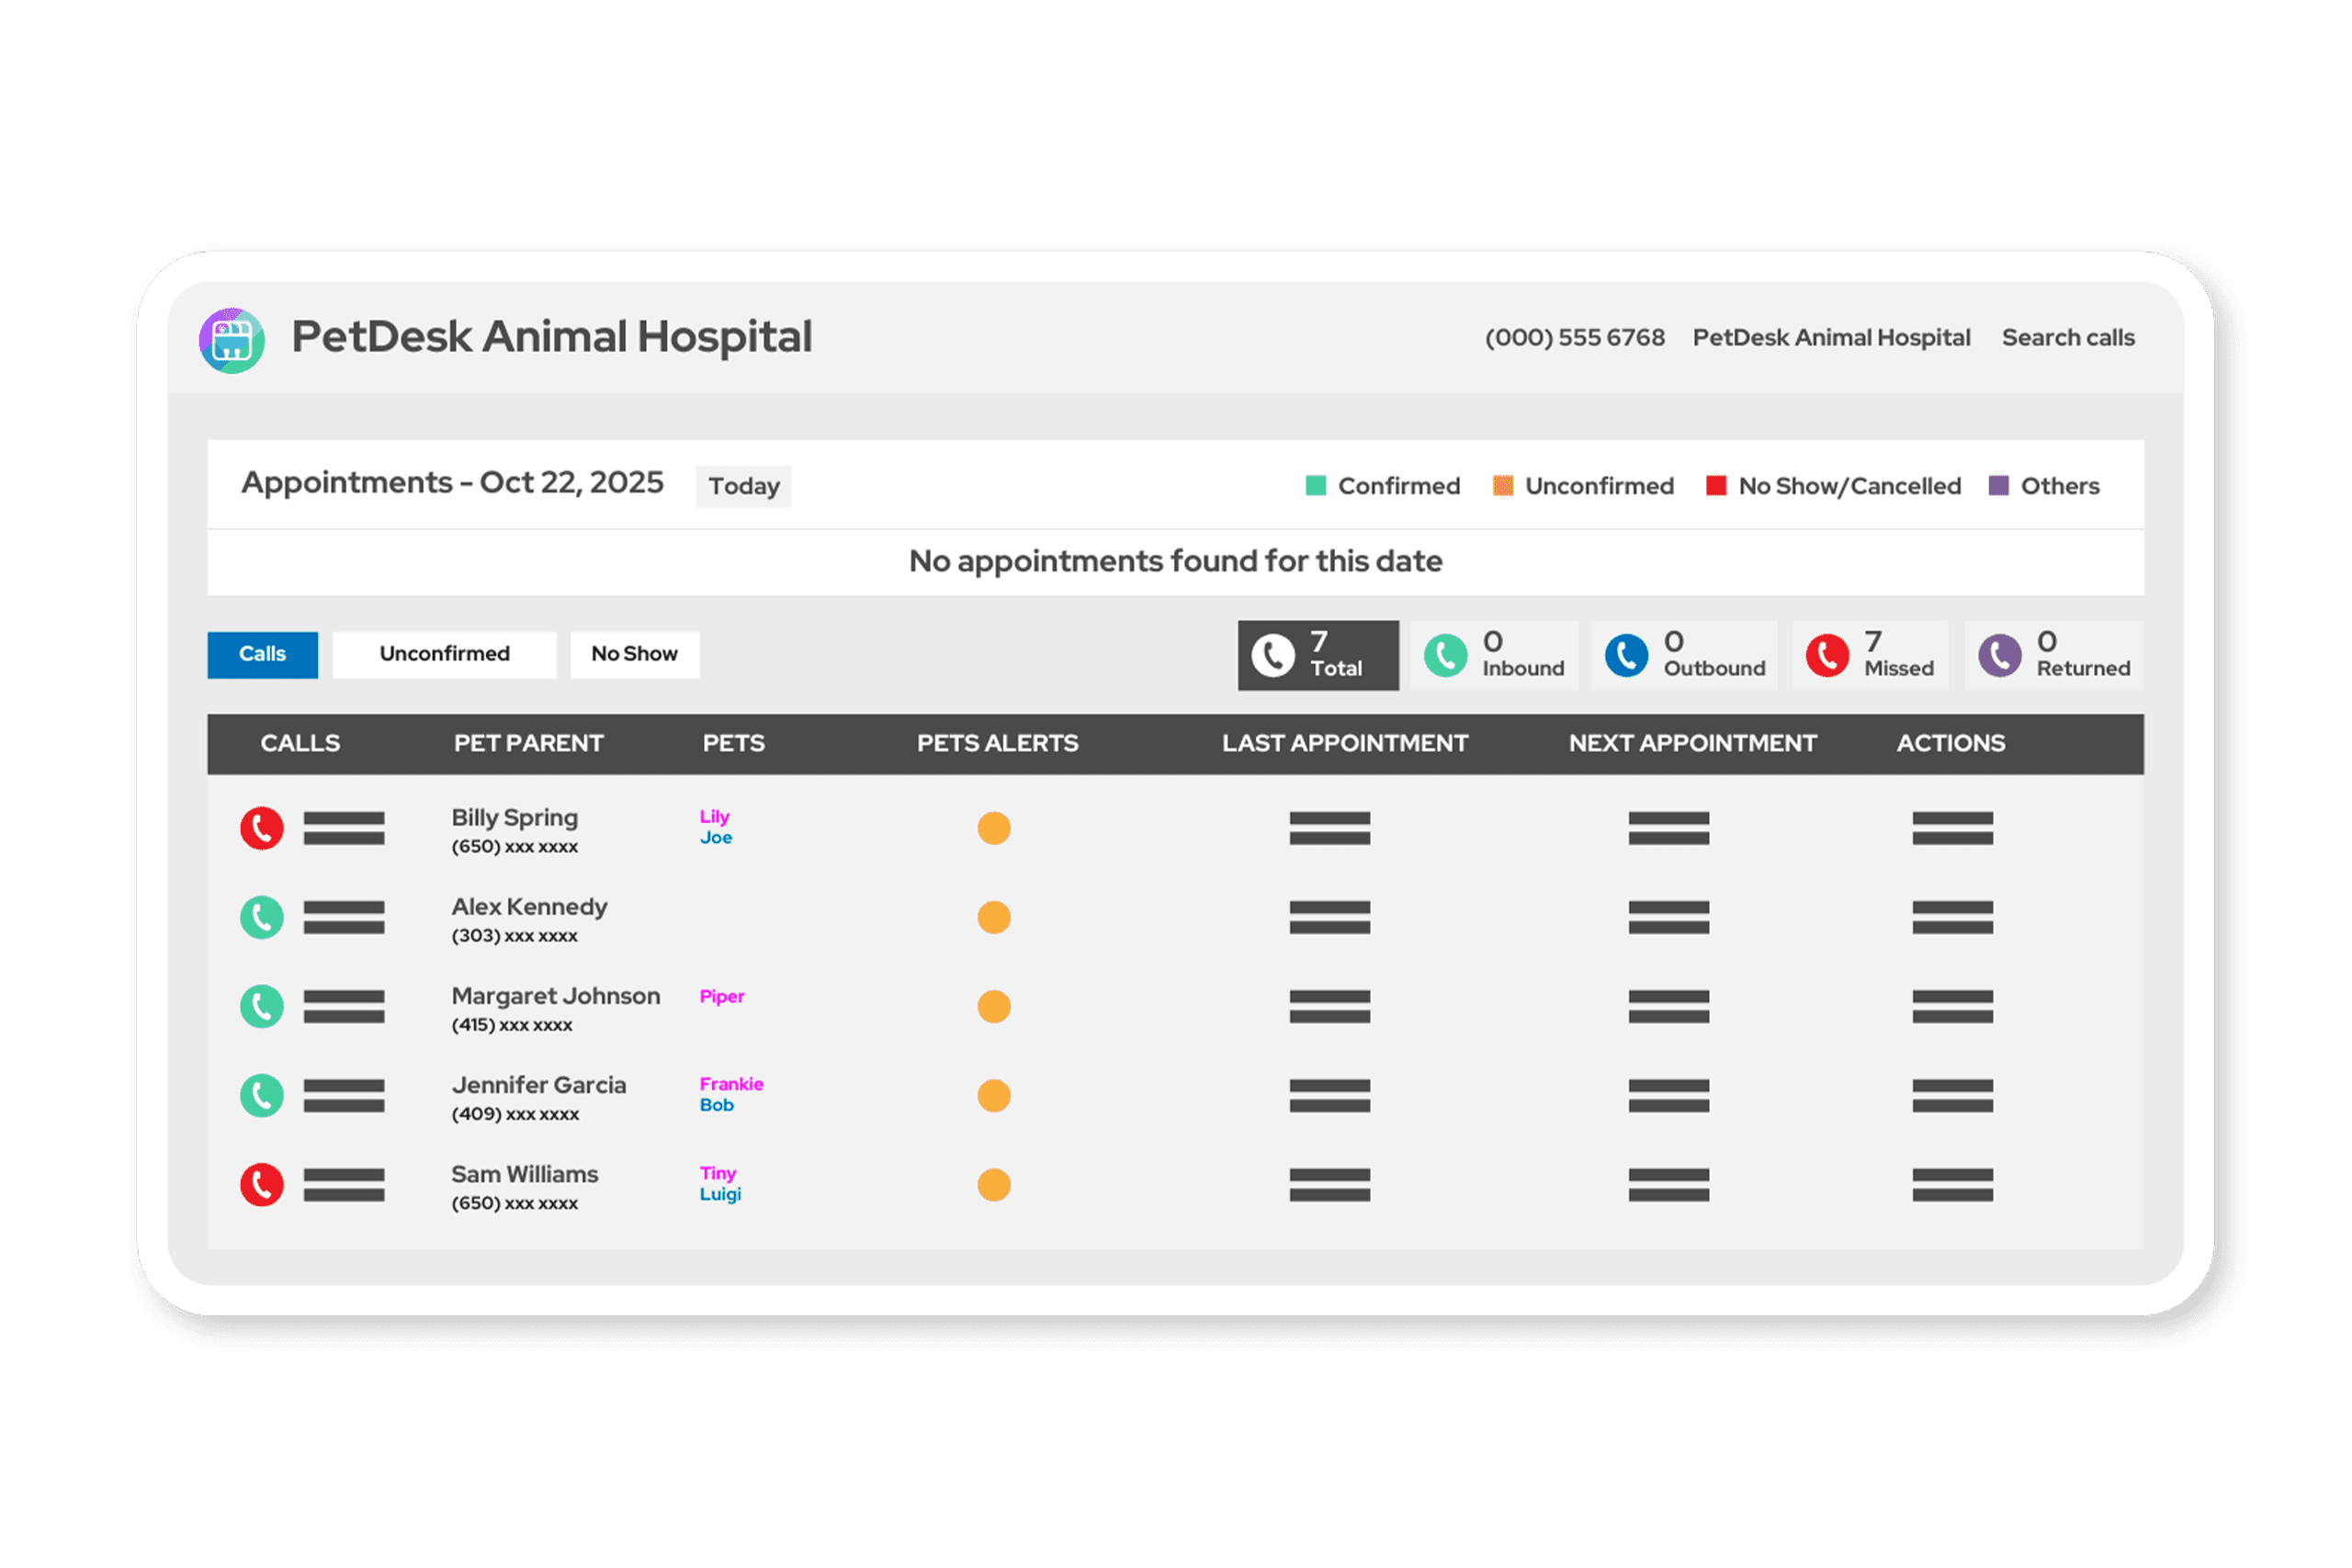
Task: Filter by Returned calls counter
Action: click(2054, 656)
